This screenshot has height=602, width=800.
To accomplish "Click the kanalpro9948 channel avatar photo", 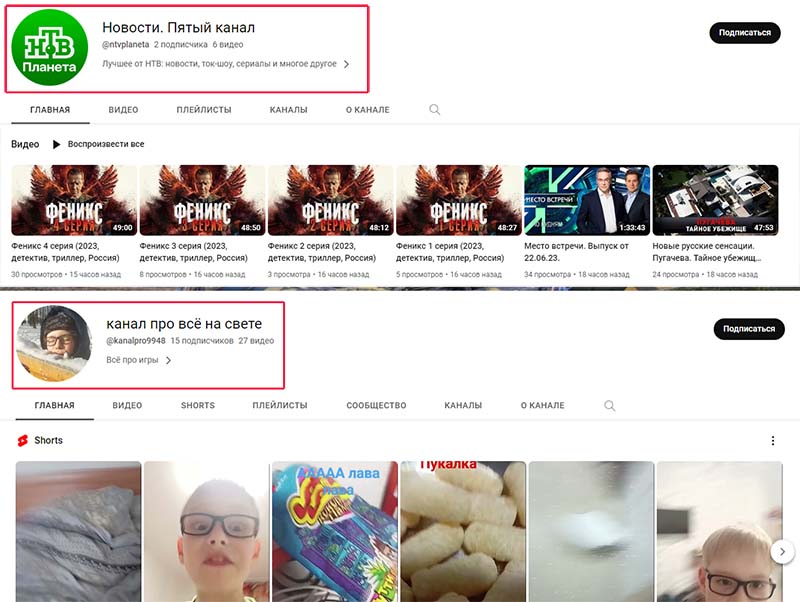I will [x=55, y=343].
